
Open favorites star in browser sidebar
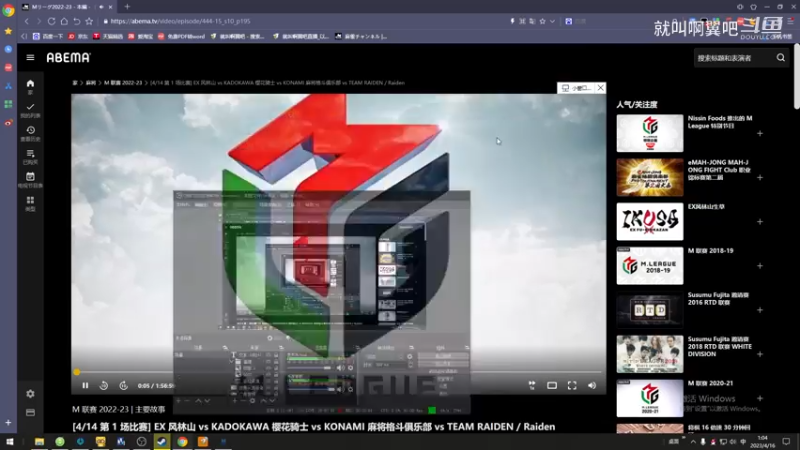pos(8,31)
